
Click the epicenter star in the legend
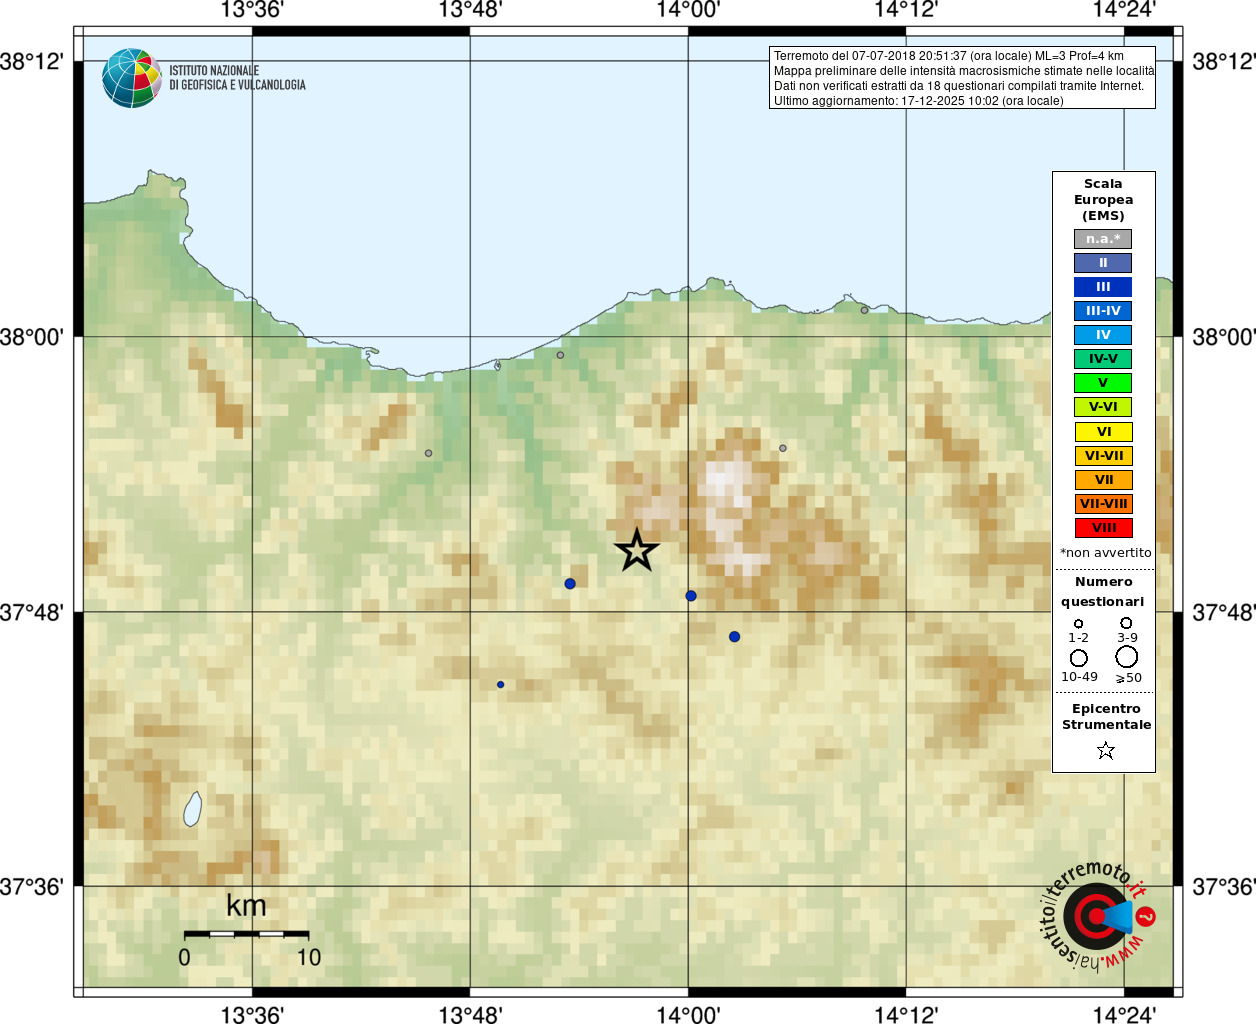point(1105,750)
